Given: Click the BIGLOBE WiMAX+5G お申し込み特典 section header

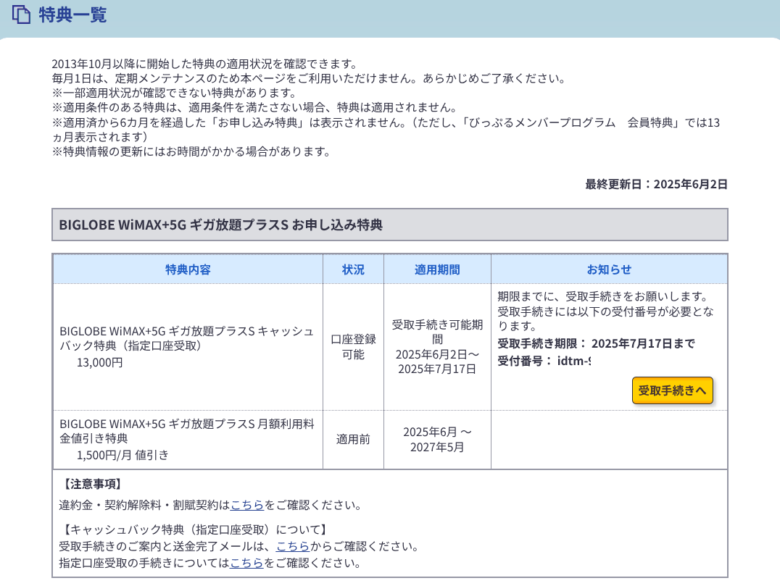Looking at the screenshot, I should [390, 225].
